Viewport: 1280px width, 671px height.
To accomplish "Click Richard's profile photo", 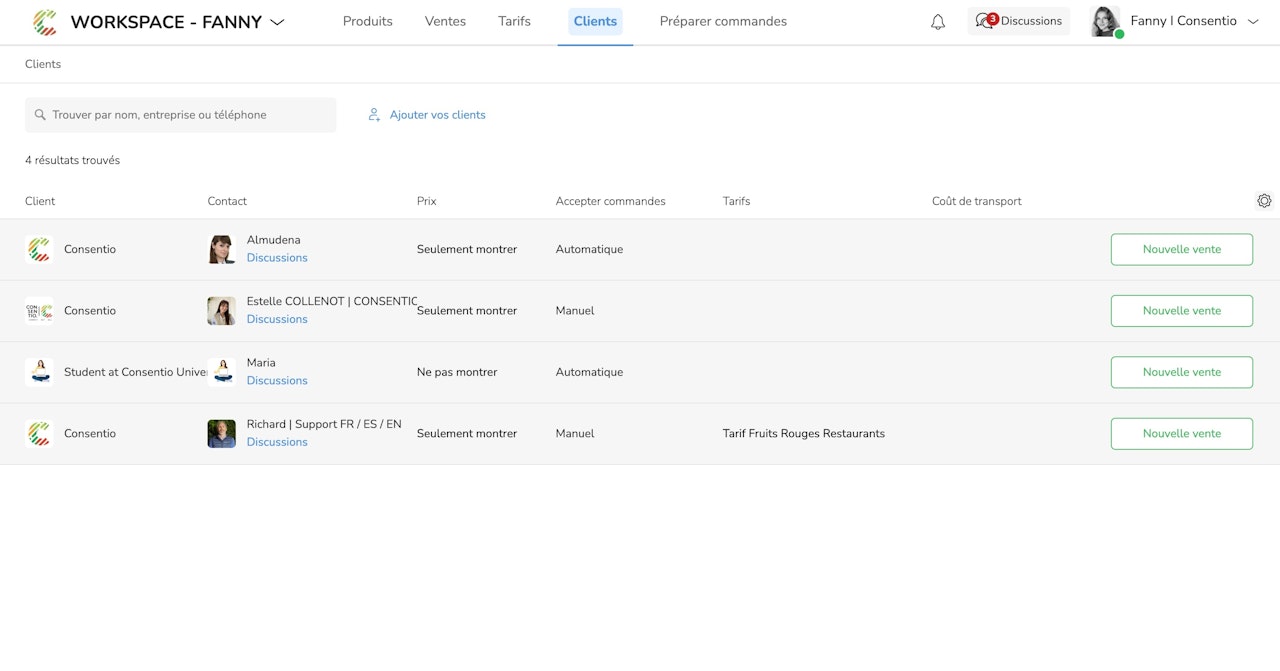I will point(222,434).
